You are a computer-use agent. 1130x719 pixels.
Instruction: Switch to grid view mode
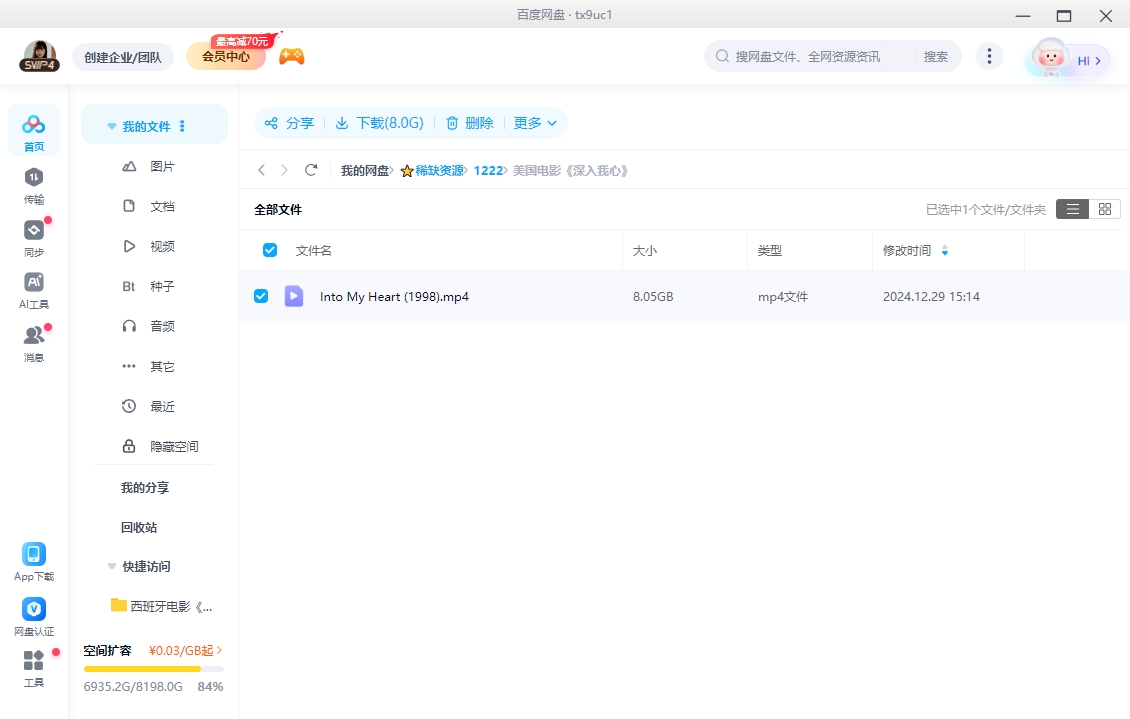[1104, 209]
